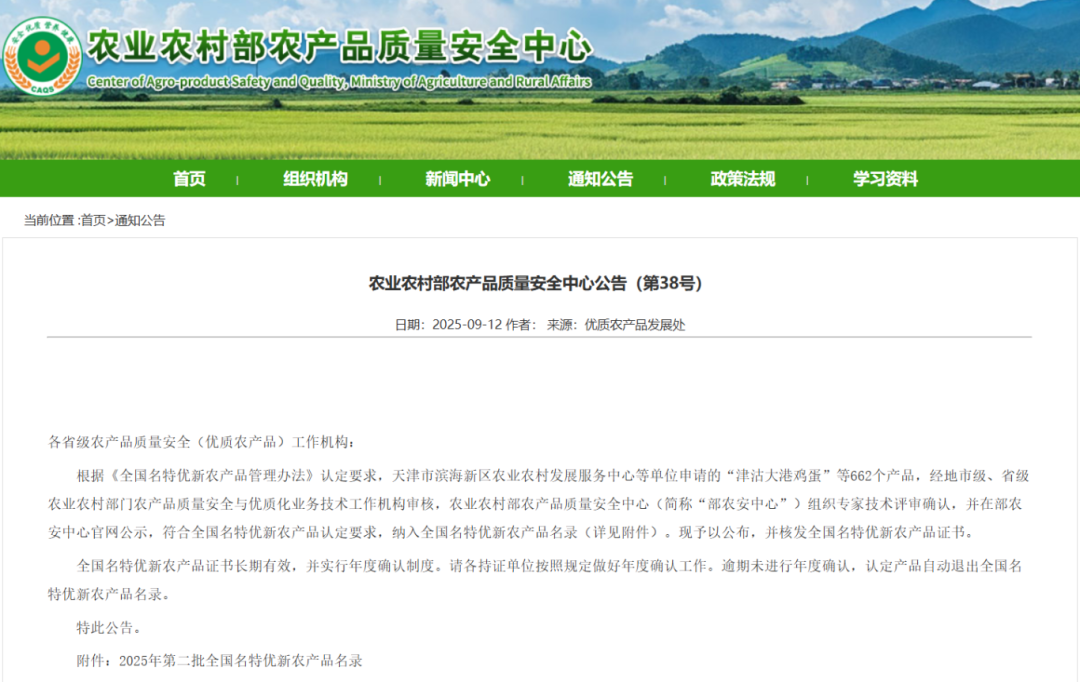Open 政策法规 navigation item
The width and height of the screenshot is (1080, 682).
pos(742,179)
